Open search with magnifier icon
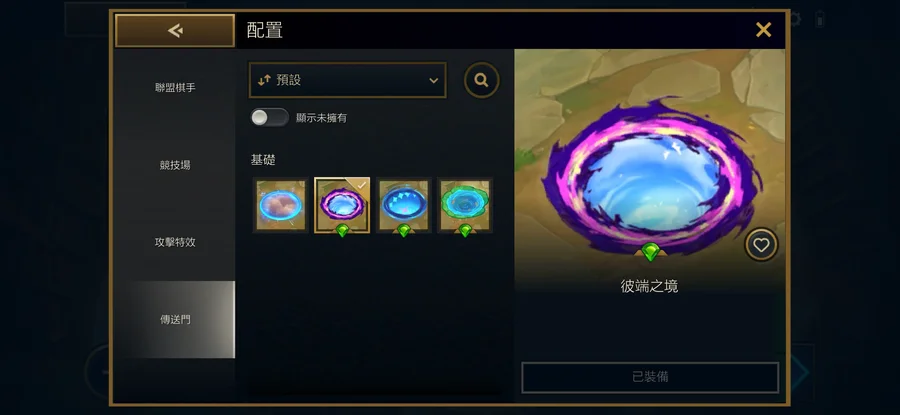The width and height of the screenshot is (900, 415). 482,80
